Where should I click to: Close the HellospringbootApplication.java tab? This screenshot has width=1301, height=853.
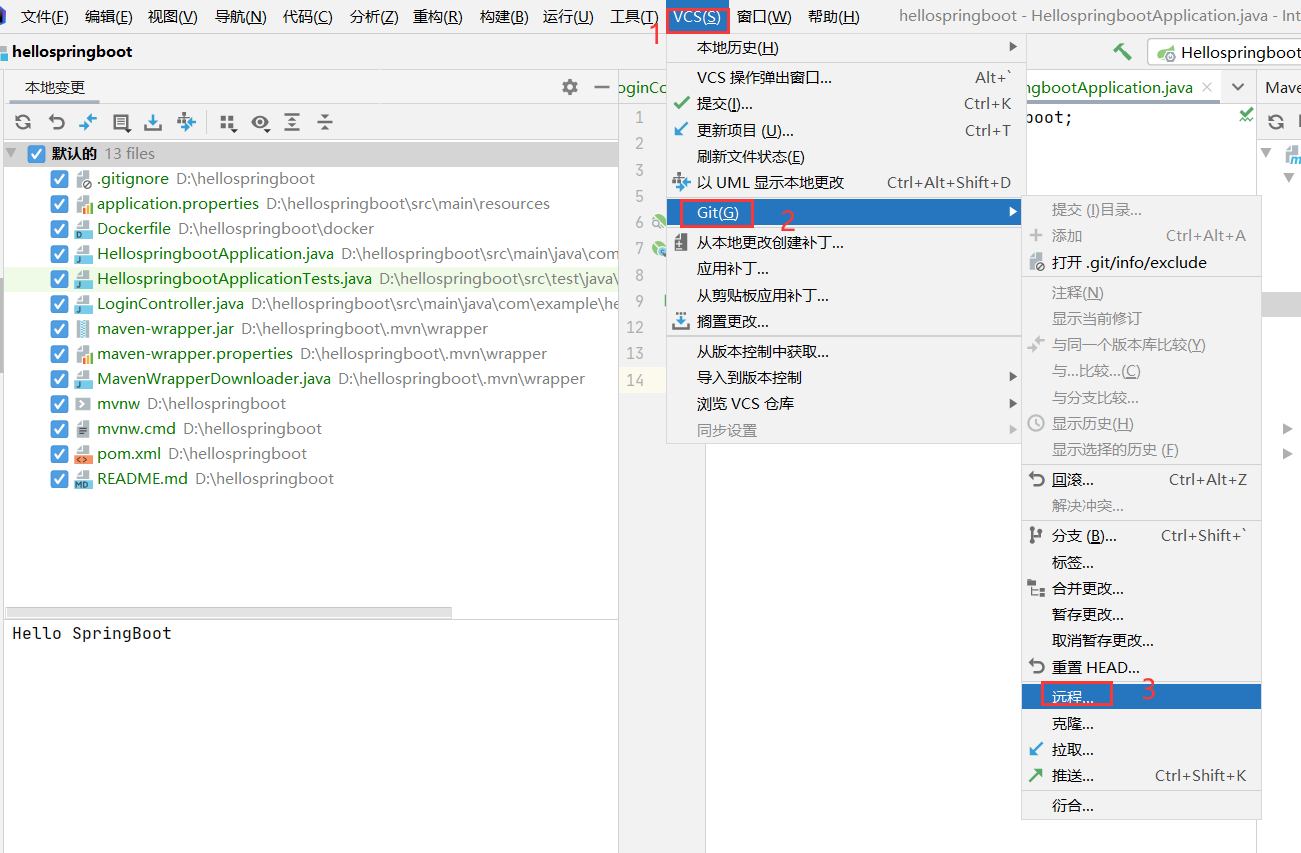(1207, 88)
